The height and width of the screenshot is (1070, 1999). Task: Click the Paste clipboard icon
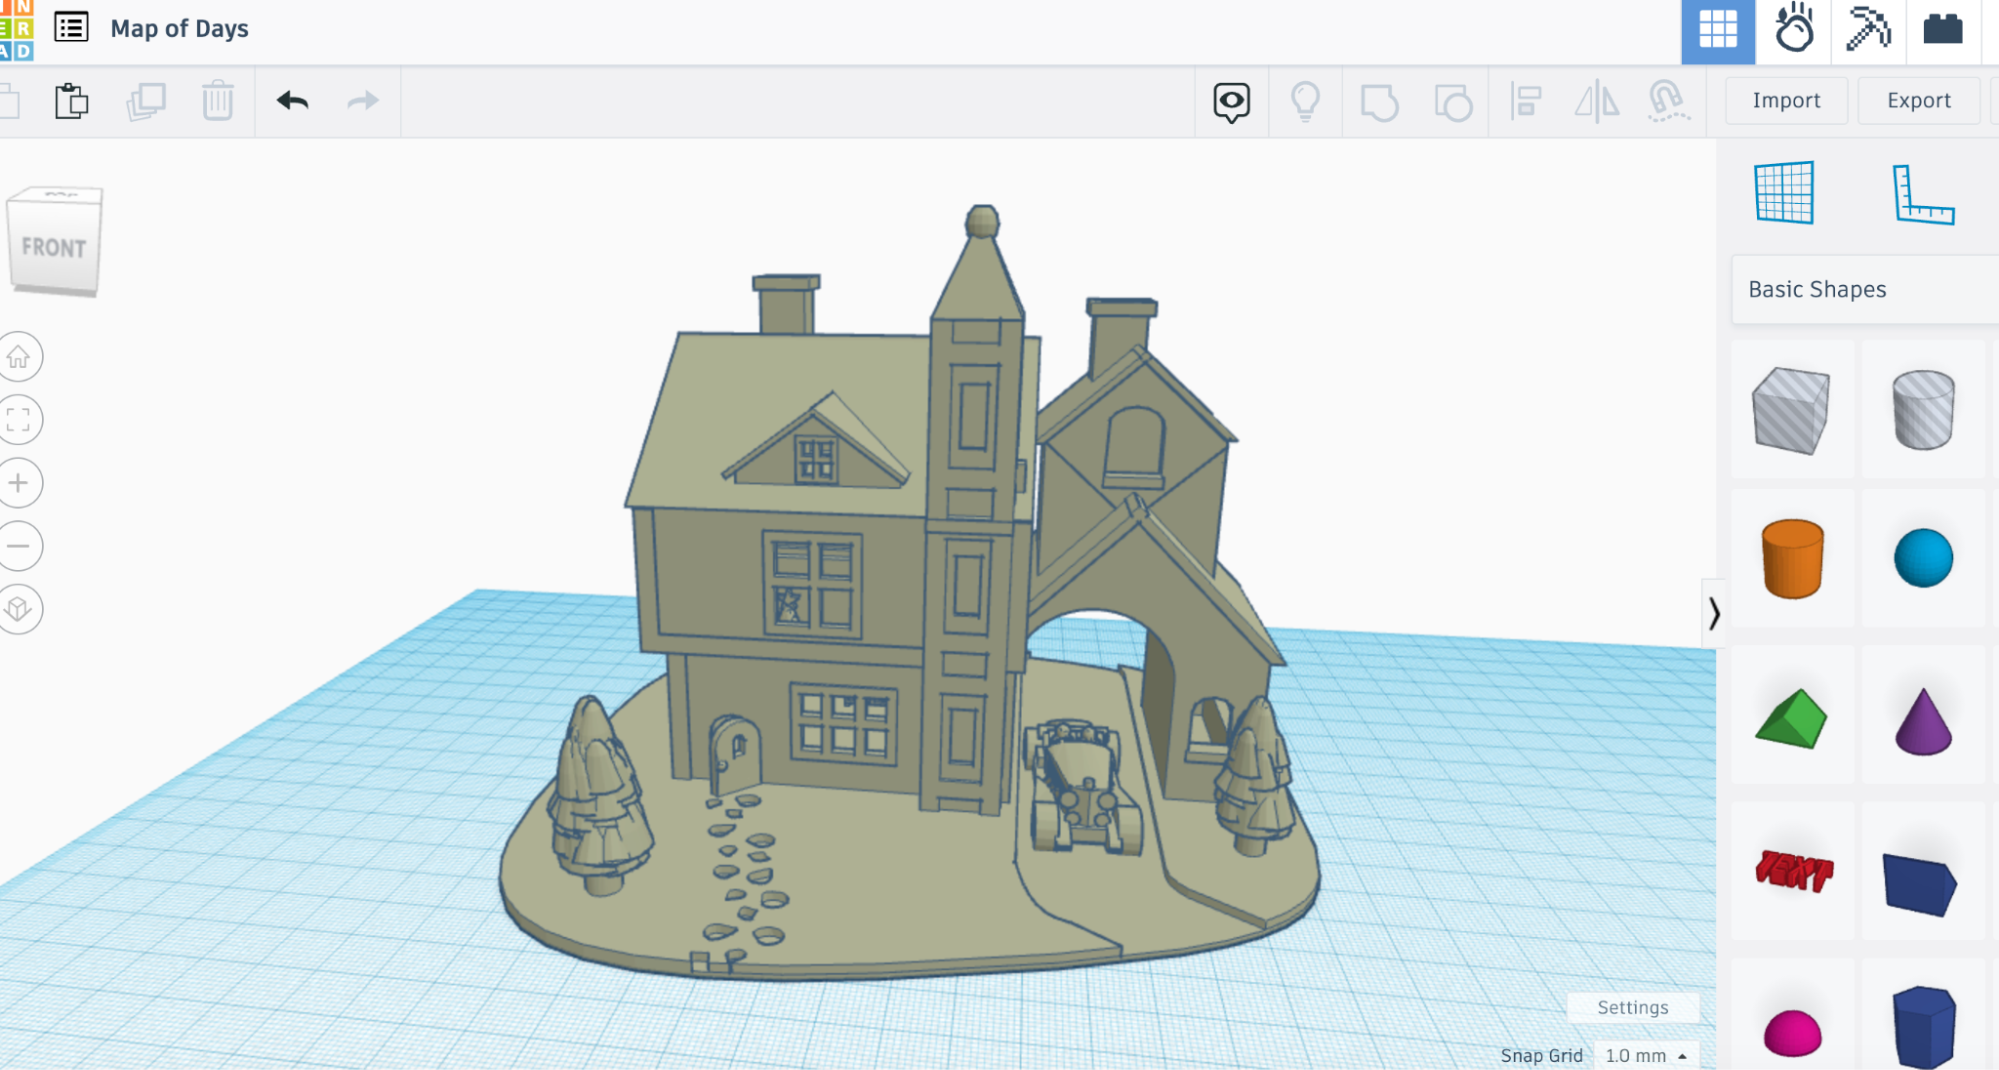(71, 101)
